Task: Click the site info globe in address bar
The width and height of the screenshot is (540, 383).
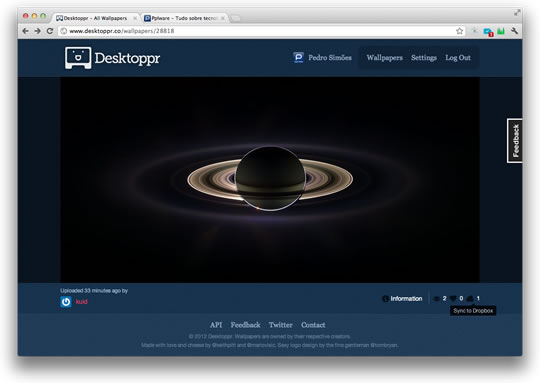Action: coord(64,31)
